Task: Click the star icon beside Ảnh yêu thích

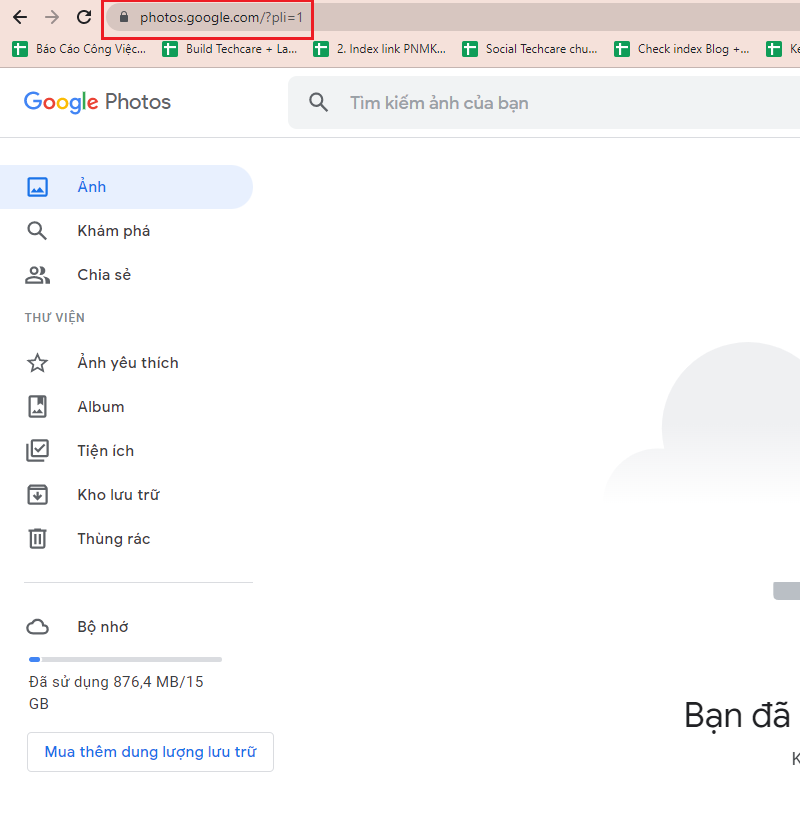Action: coord(37,362)
